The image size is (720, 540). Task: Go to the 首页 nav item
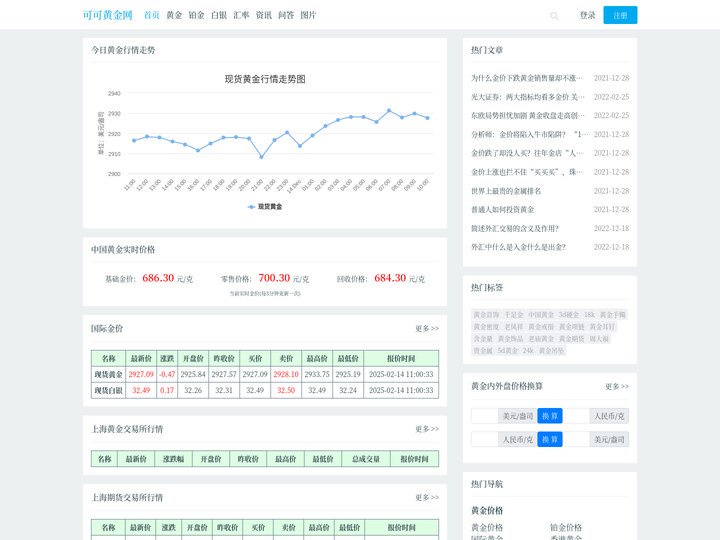[x=152, y=15]
